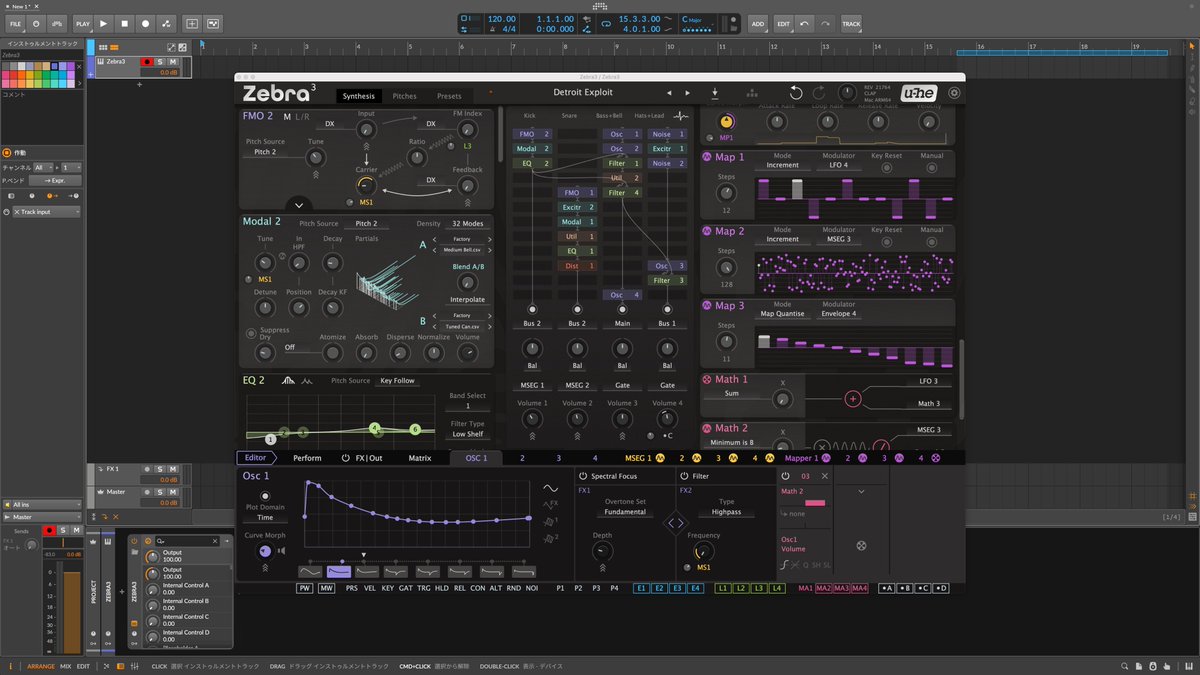
Task: Solo the Master track
Action: (161, 493)
